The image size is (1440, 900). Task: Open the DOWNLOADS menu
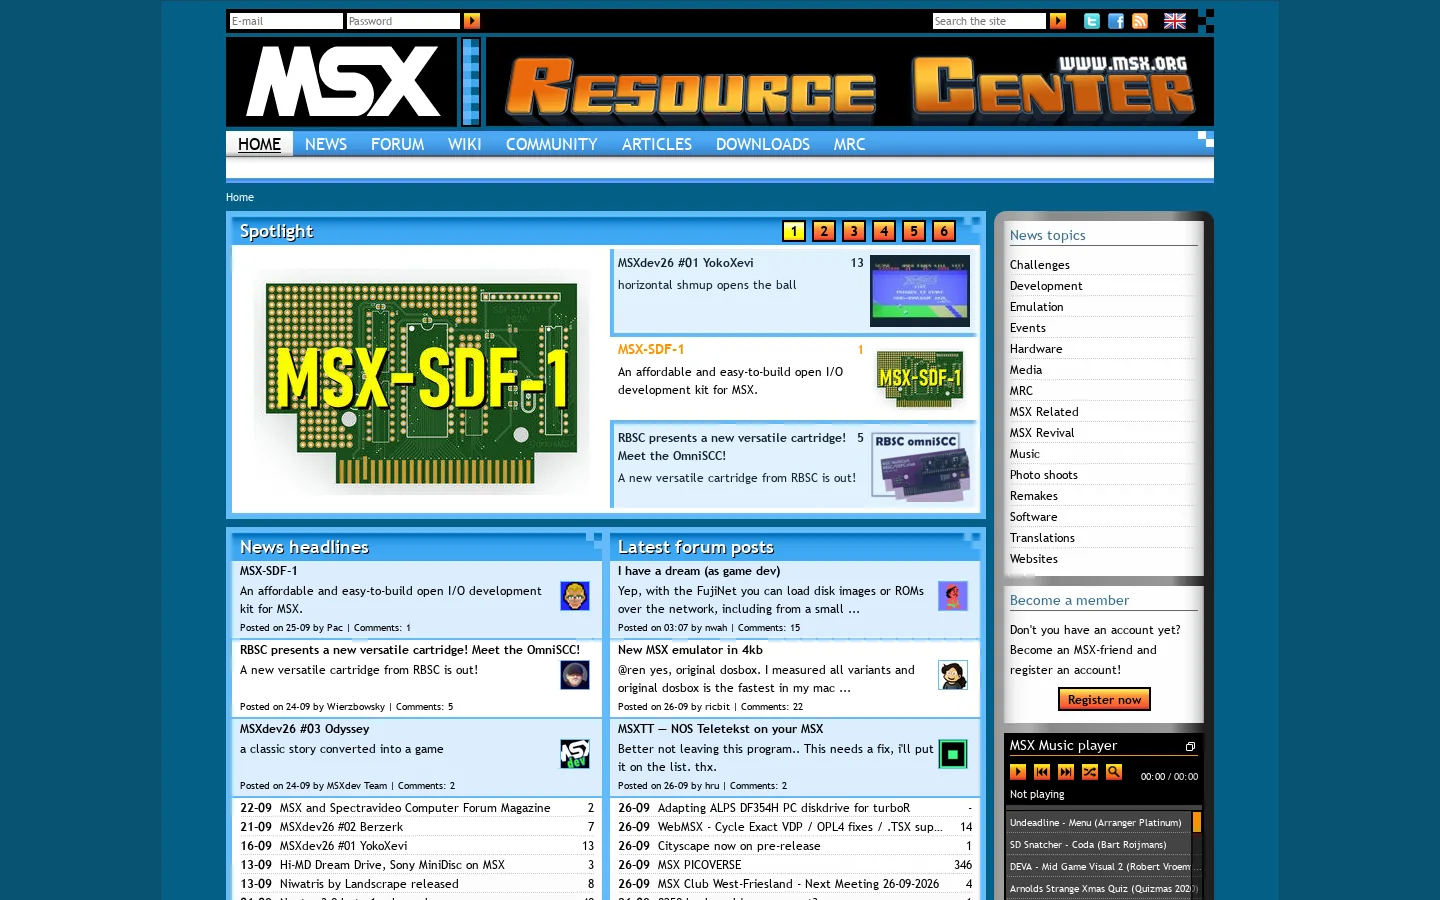tap(763, 144)
